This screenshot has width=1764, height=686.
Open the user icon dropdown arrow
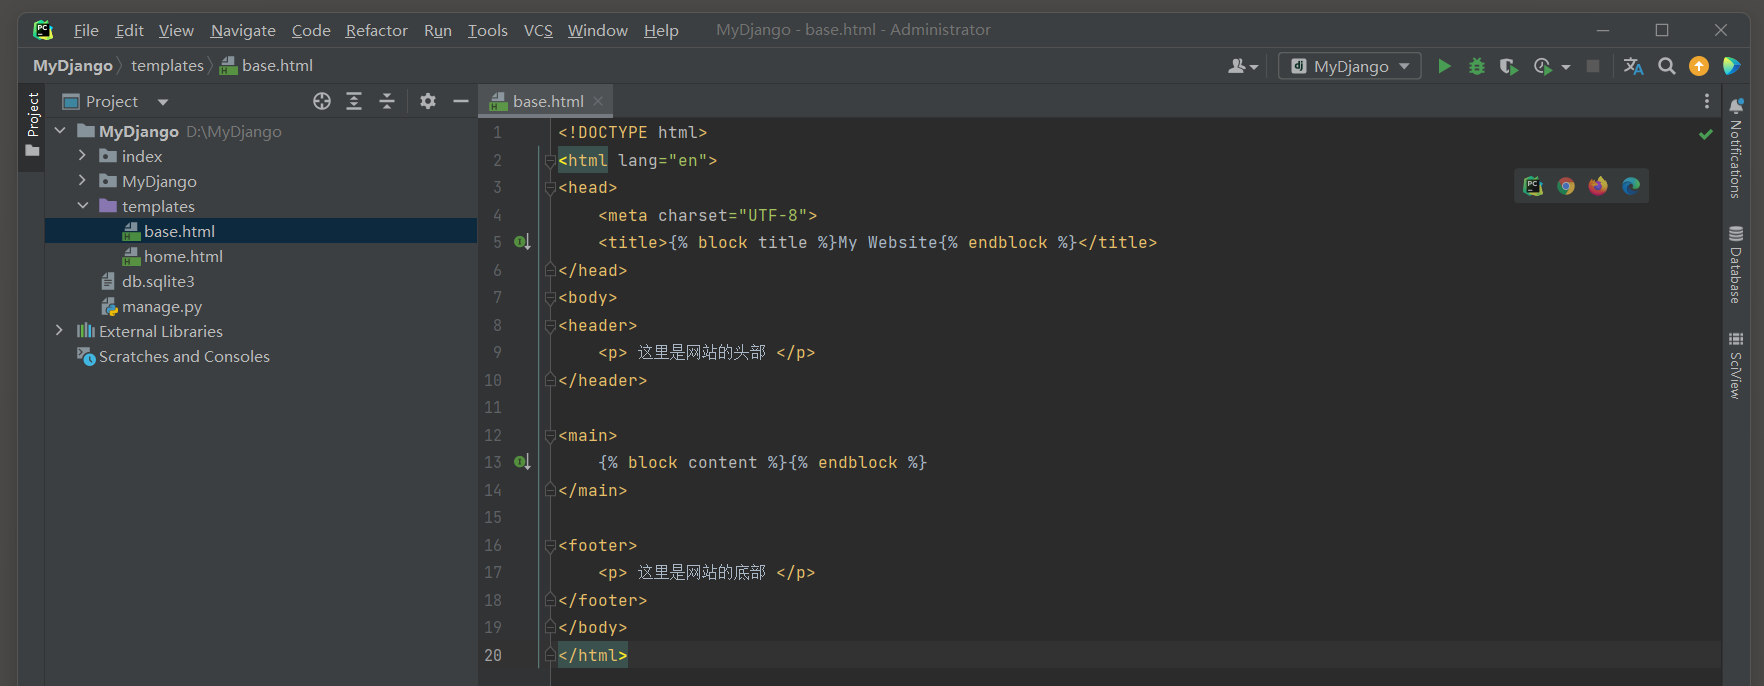click(1254, 67)
